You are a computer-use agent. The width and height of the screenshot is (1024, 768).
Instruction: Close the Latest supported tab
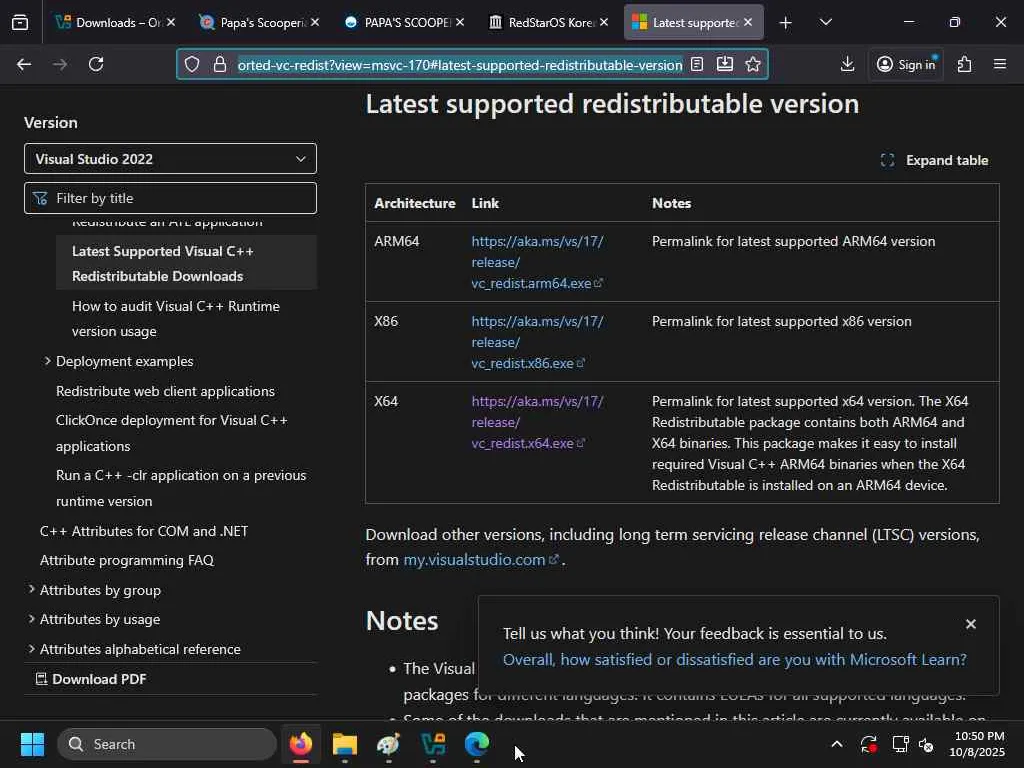pyautogui.click(x=748, y=22)
